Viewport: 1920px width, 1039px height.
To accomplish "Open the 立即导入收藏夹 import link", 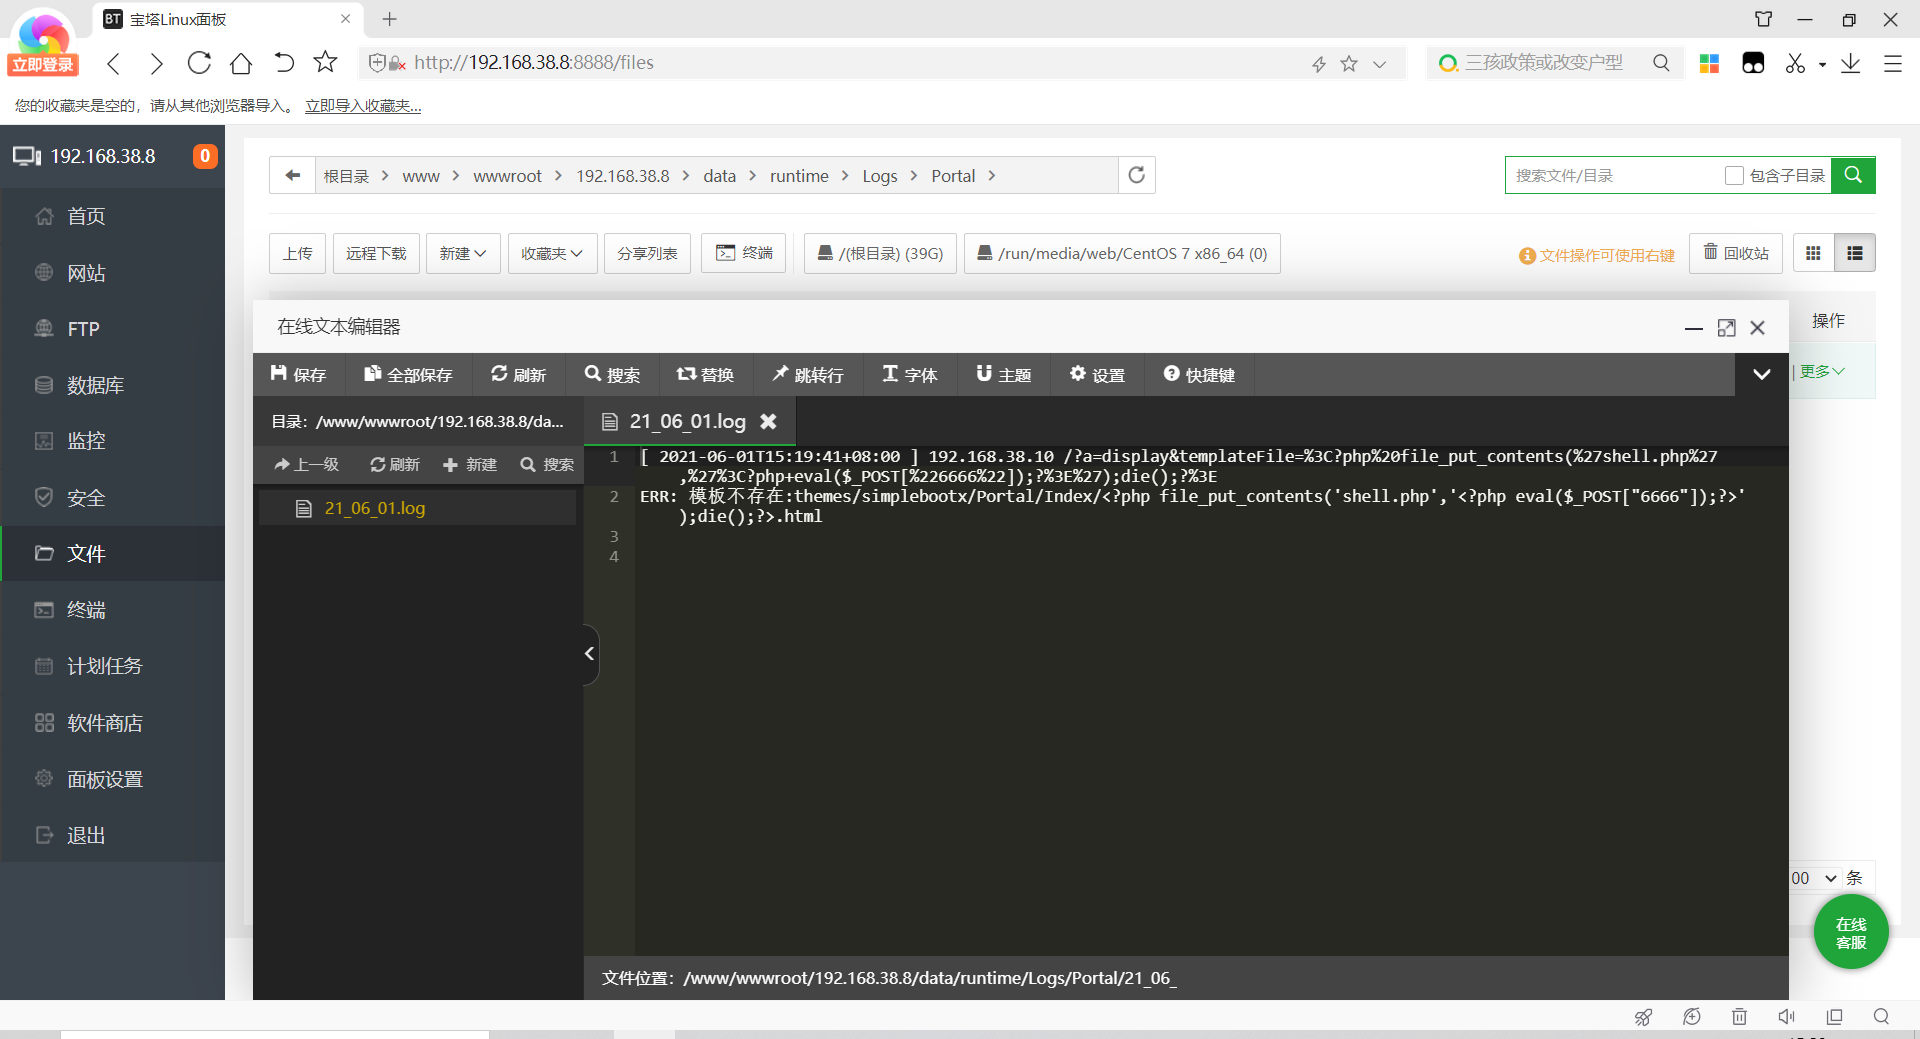I will 362,105.
